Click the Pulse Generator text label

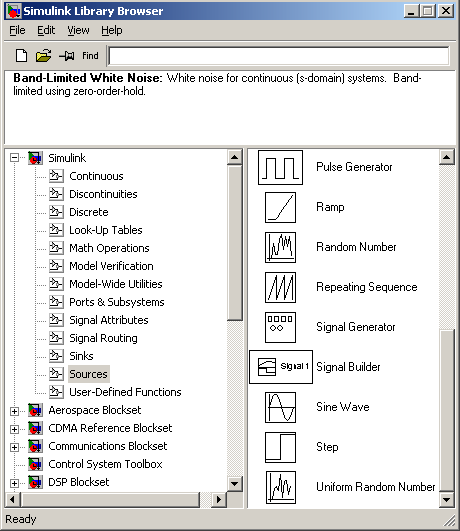pyautogui.click(x=354, y=167)
